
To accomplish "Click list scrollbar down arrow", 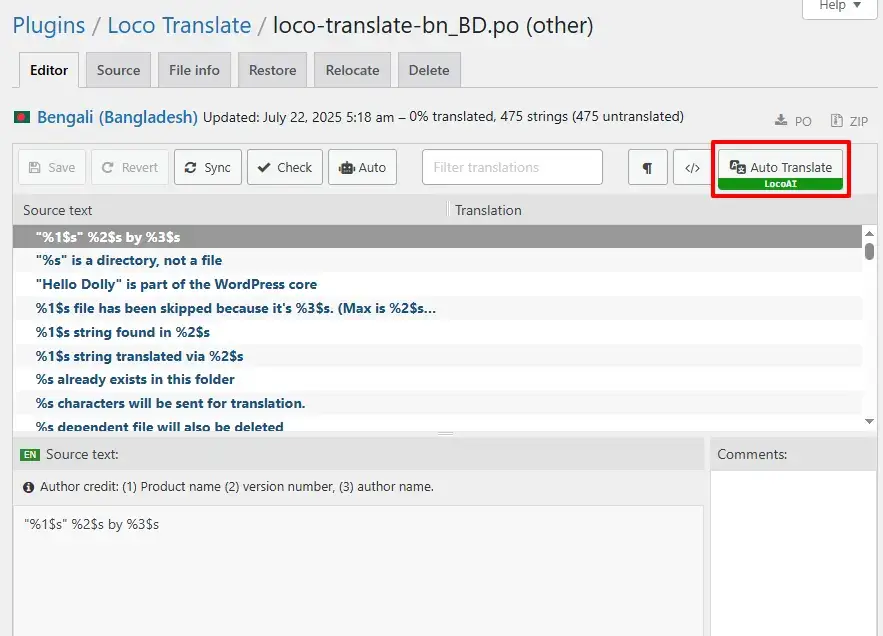I will 869,421.
